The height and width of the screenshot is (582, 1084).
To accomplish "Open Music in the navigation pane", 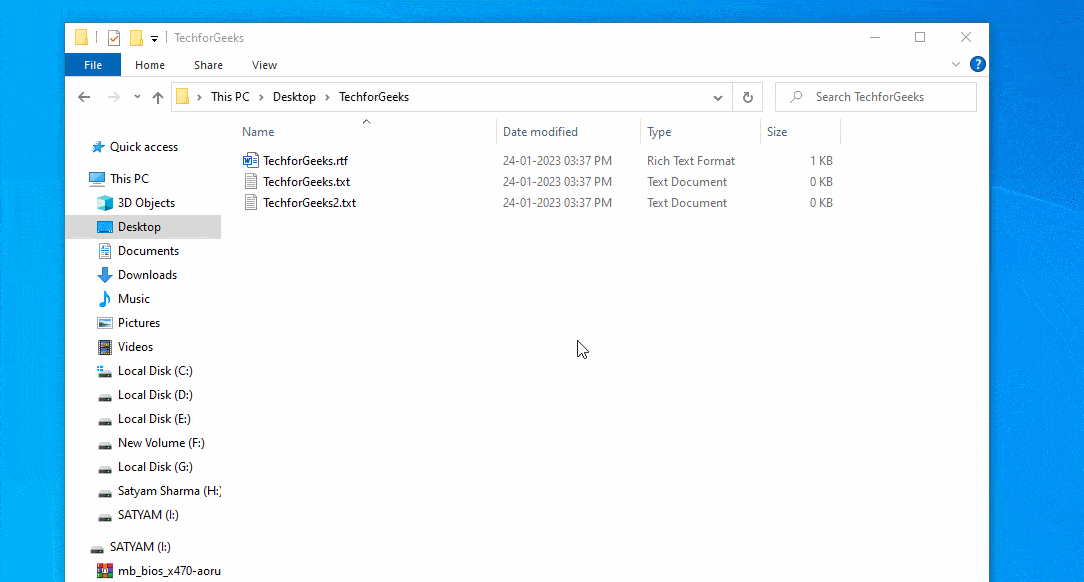I will point(133,299).
